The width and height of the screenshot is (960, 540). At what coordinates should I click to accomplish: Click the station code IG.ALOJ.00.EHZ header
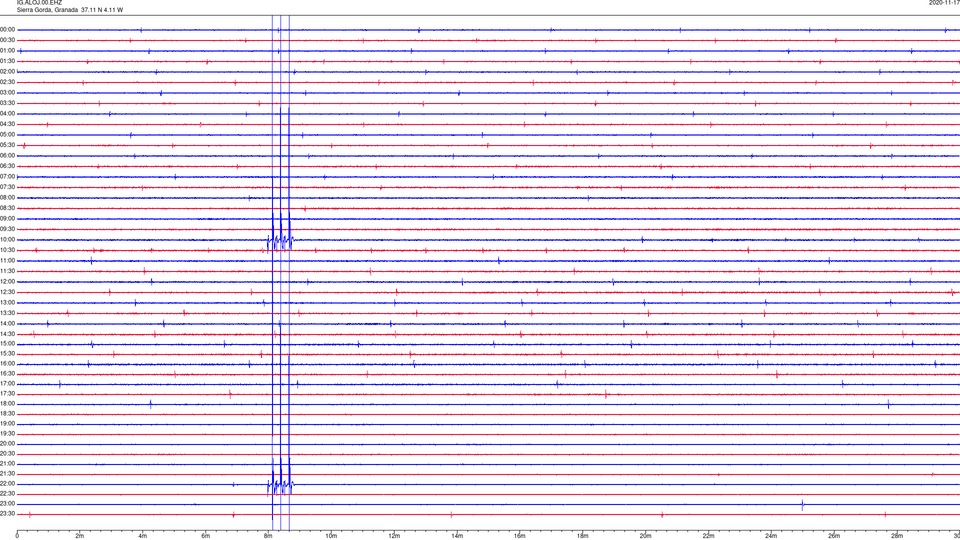(39, 3)
